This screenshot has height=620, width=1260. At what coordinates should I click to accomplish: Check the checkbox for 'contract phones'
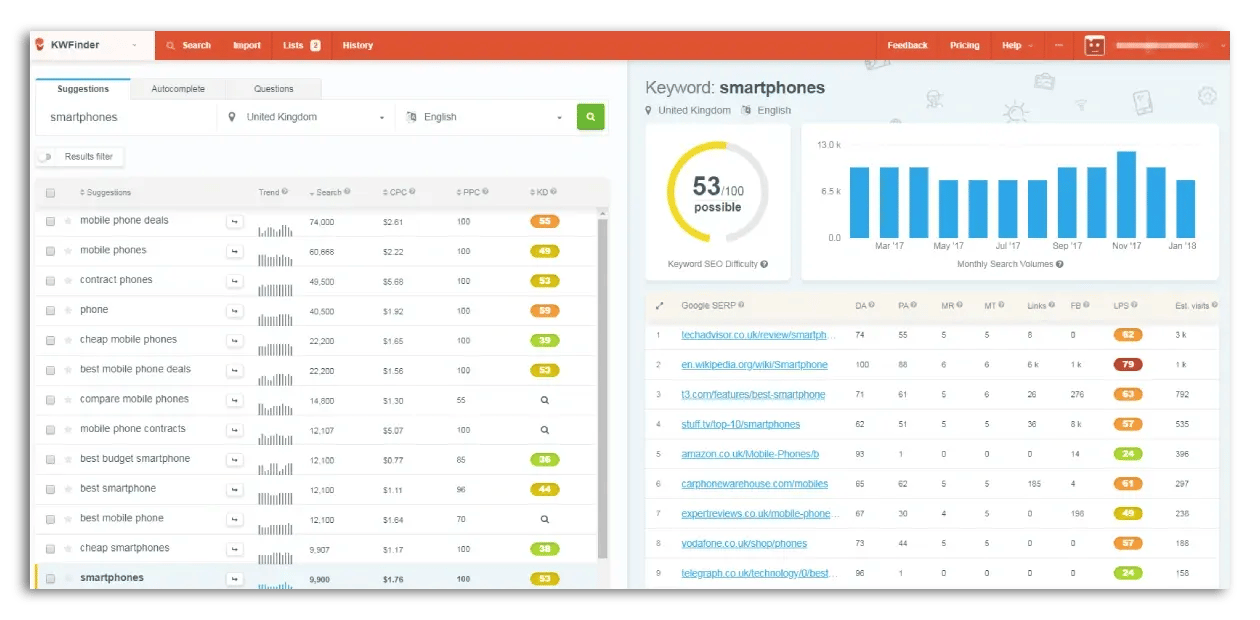pos(50,280)
